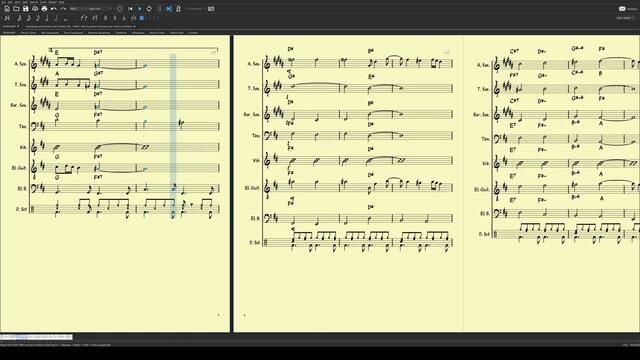
Task: Select the 32nd note duration
Action: [x=19, y=18]
